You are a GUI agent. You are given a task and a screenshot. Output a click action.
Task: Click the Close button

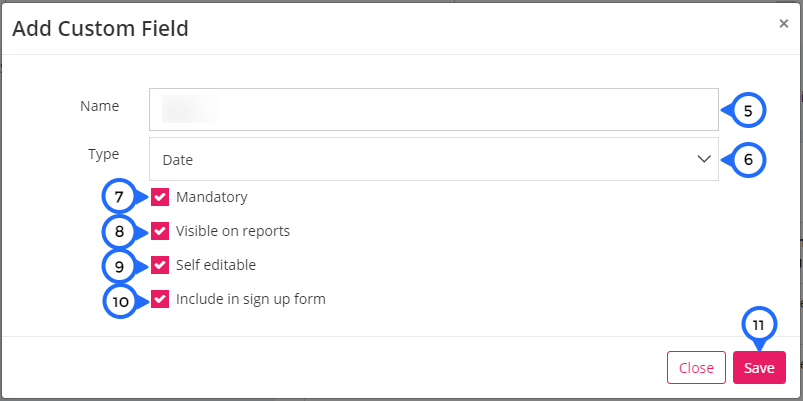696,368
